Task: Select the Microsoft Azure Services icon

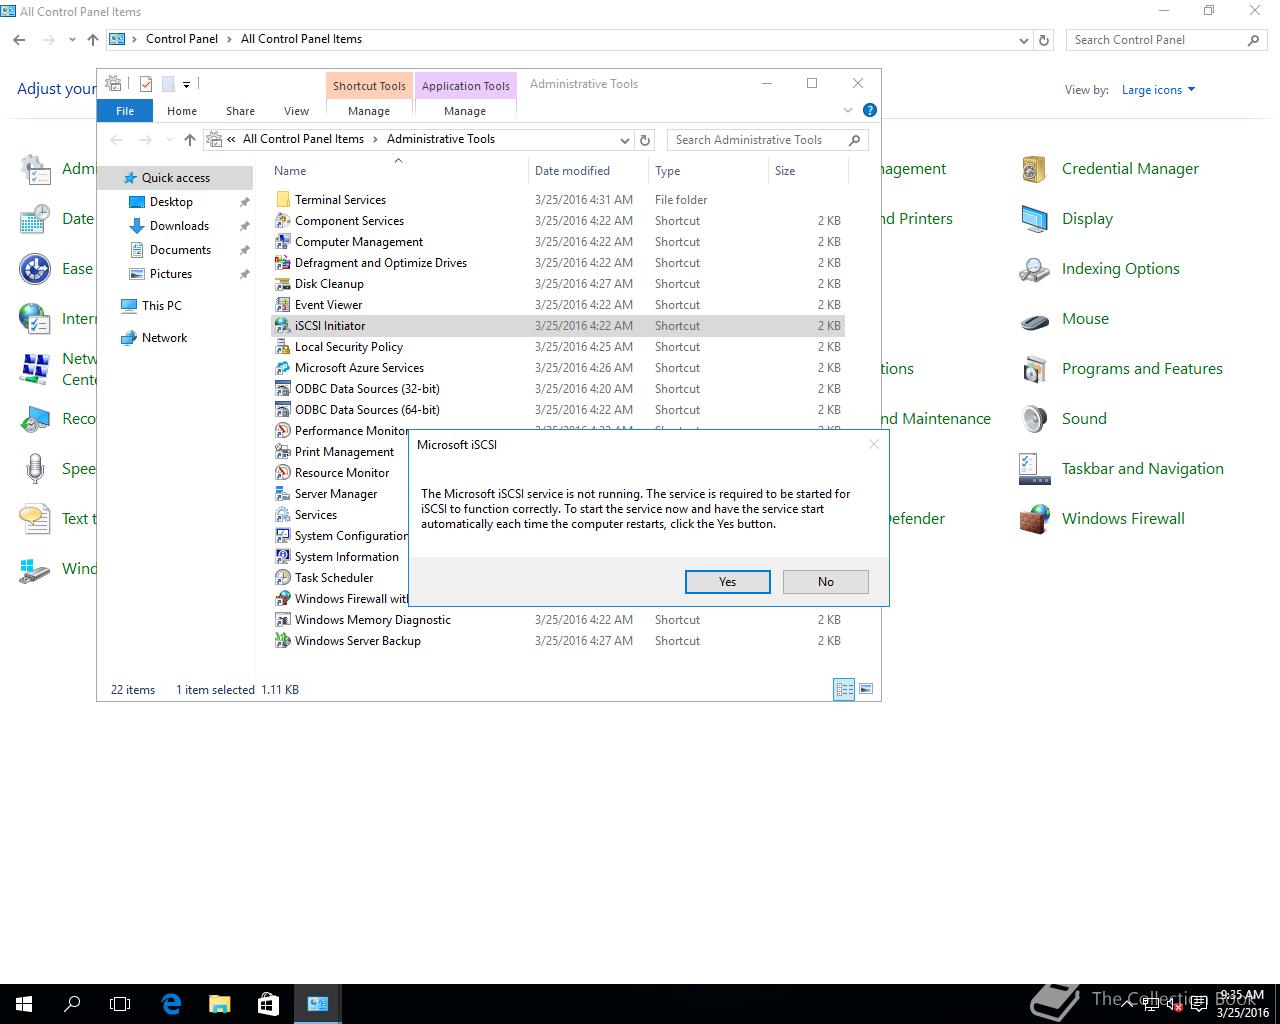Action: point(283,368)
